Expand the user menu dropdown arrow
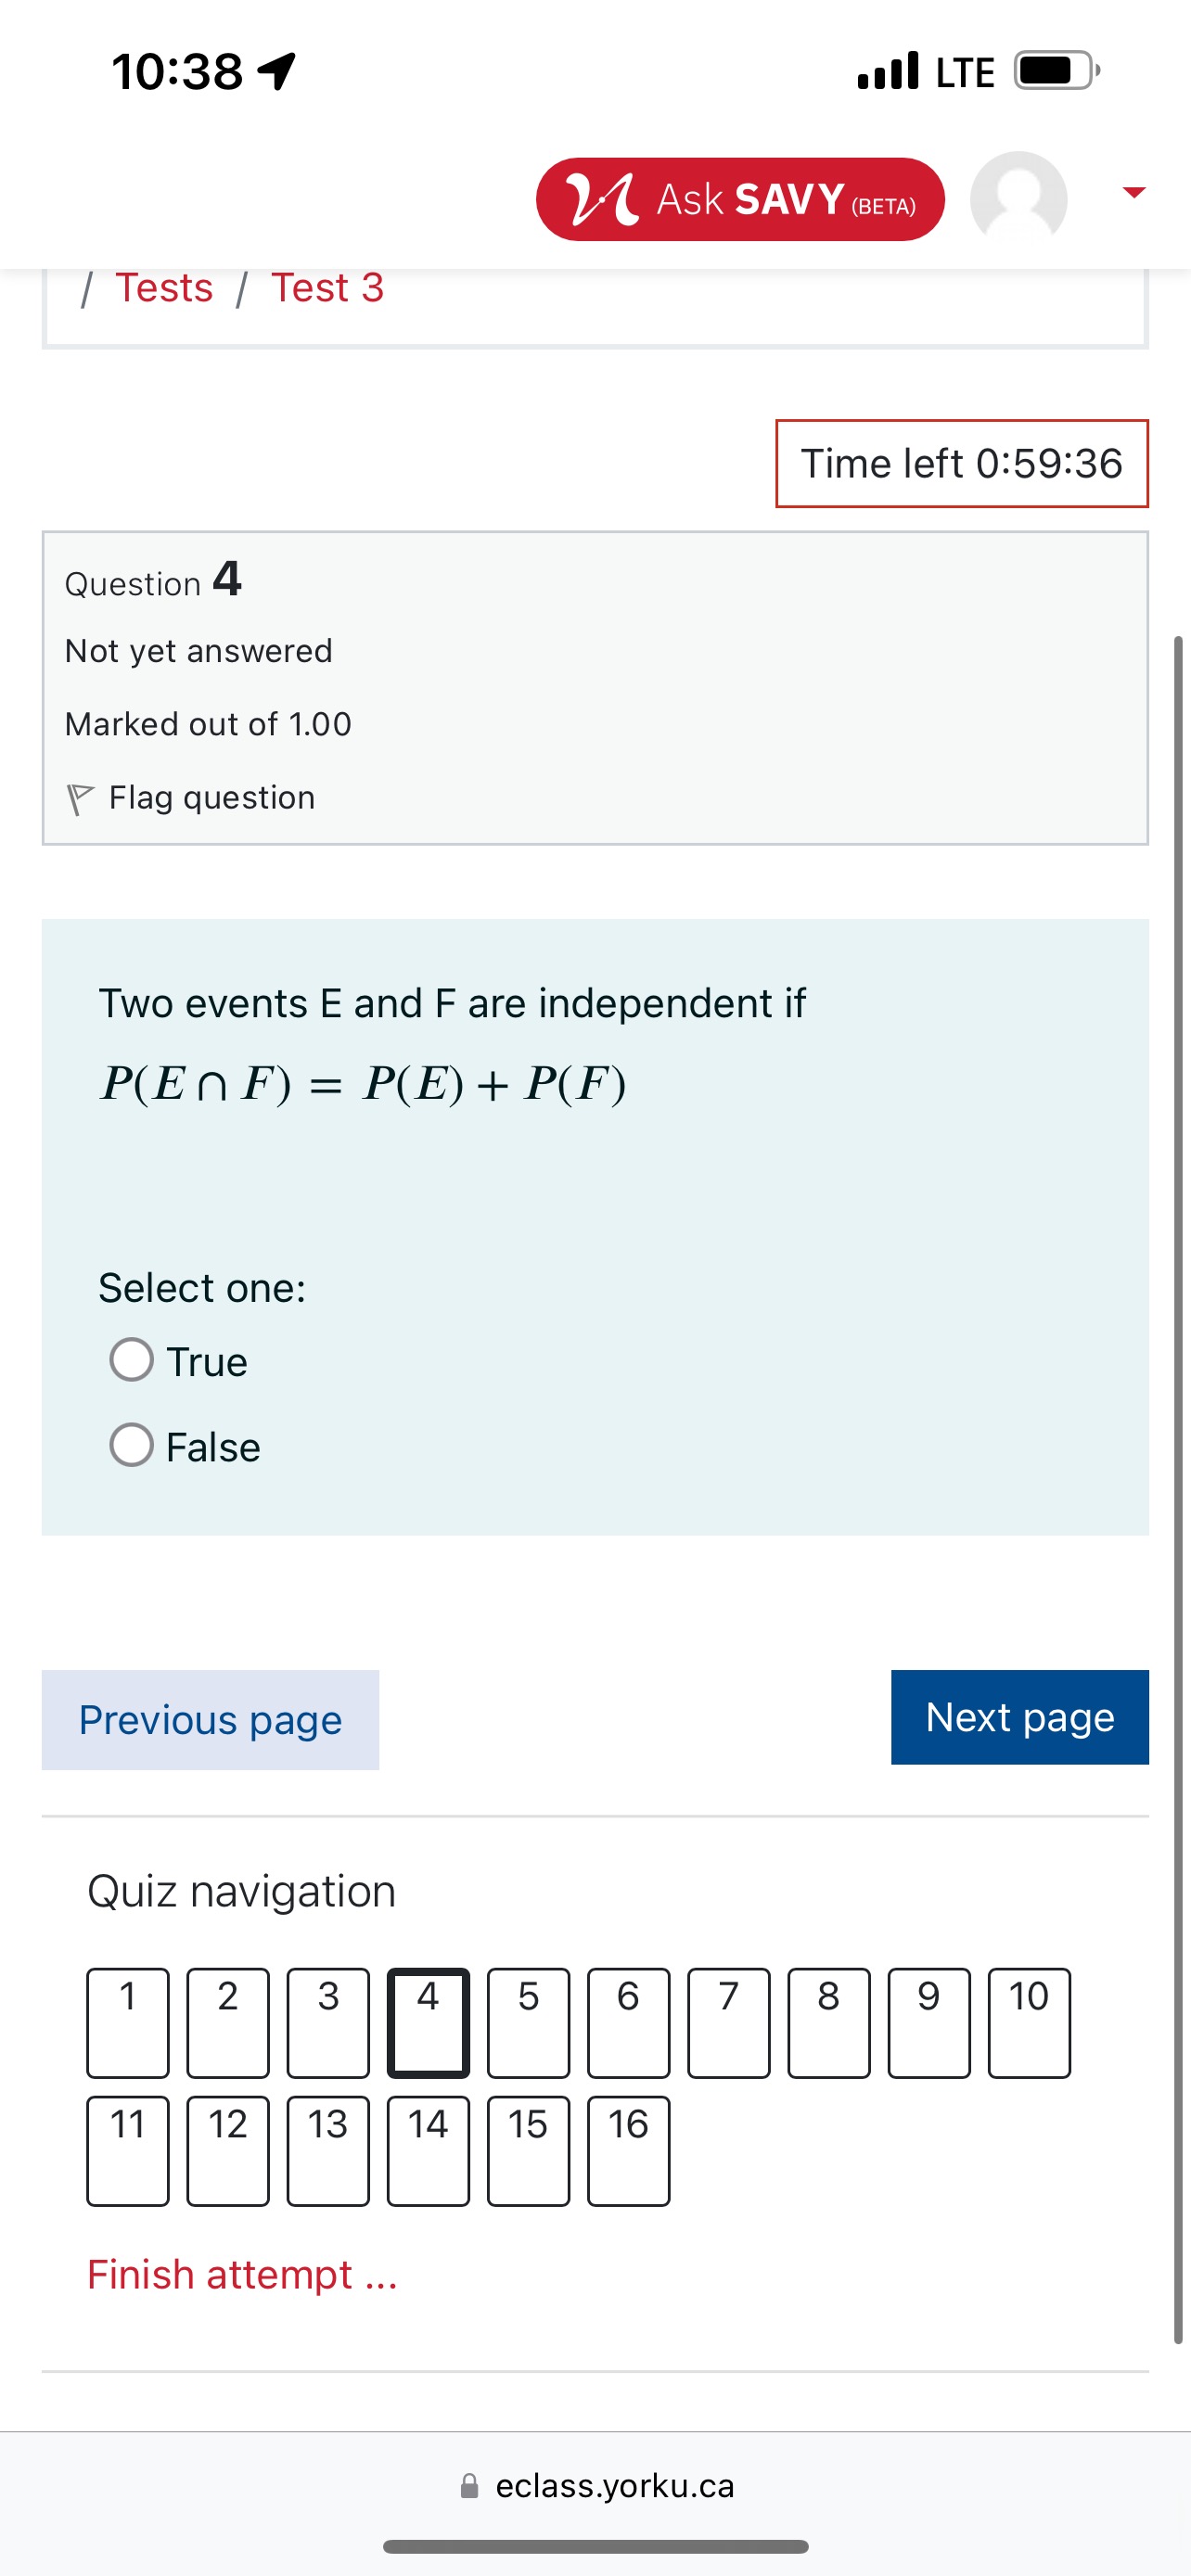 (1133, 192)
